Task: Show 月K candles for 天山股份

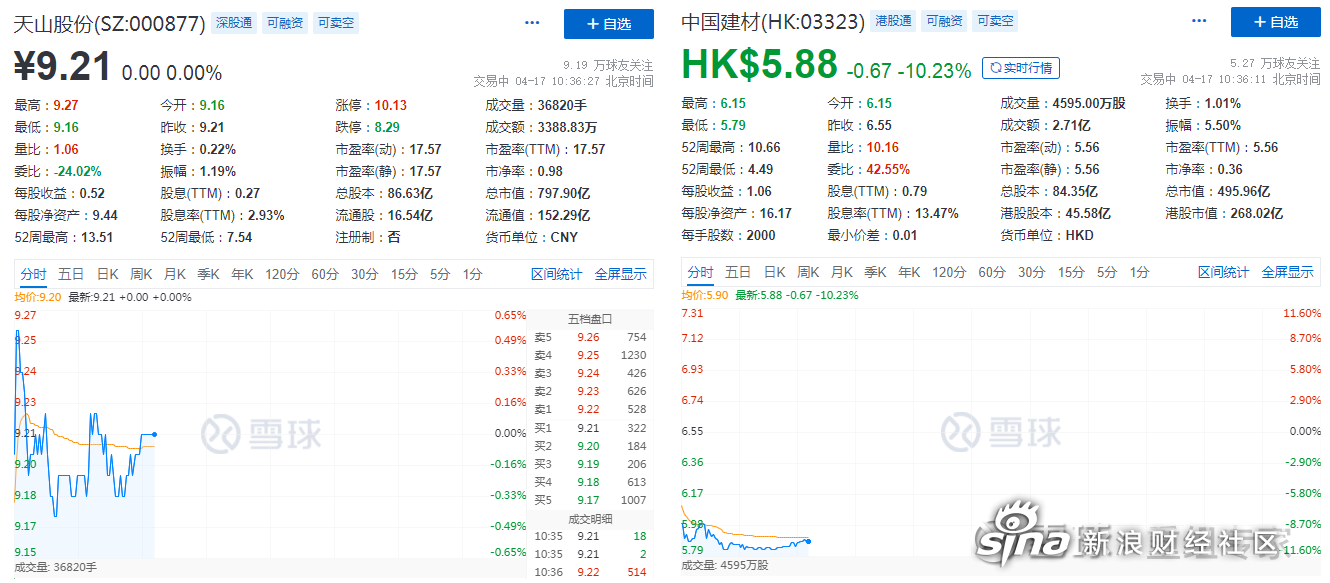Action: click(175, 274)
